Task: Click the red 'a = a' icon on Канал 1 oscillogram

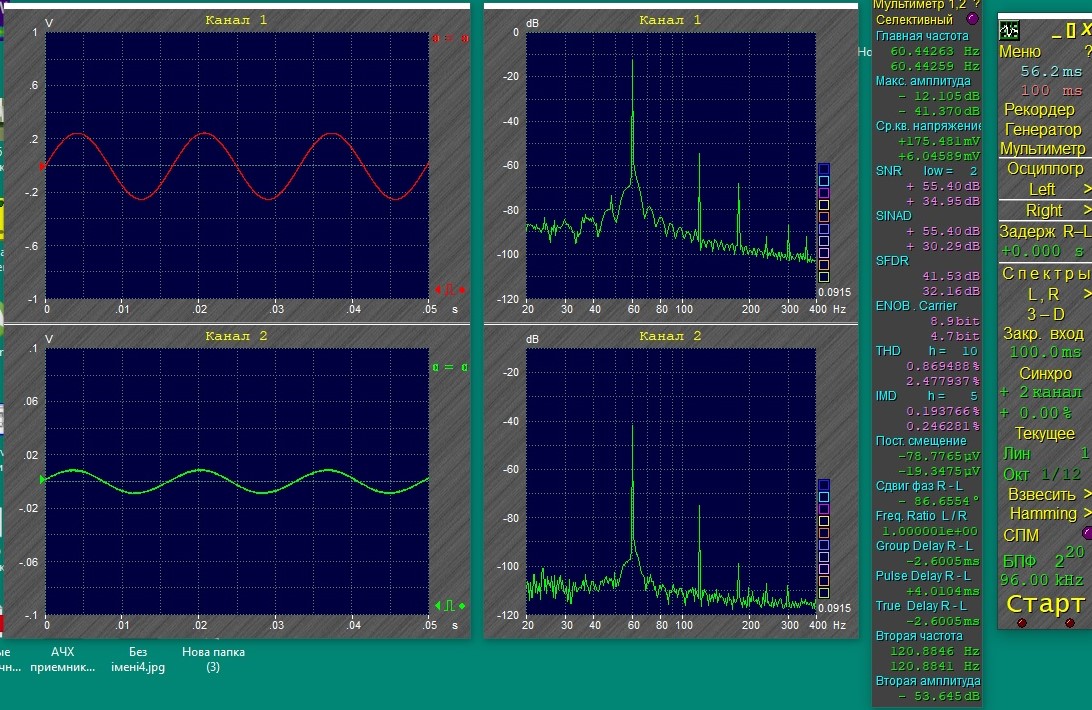Action: (x=450, y=38)
